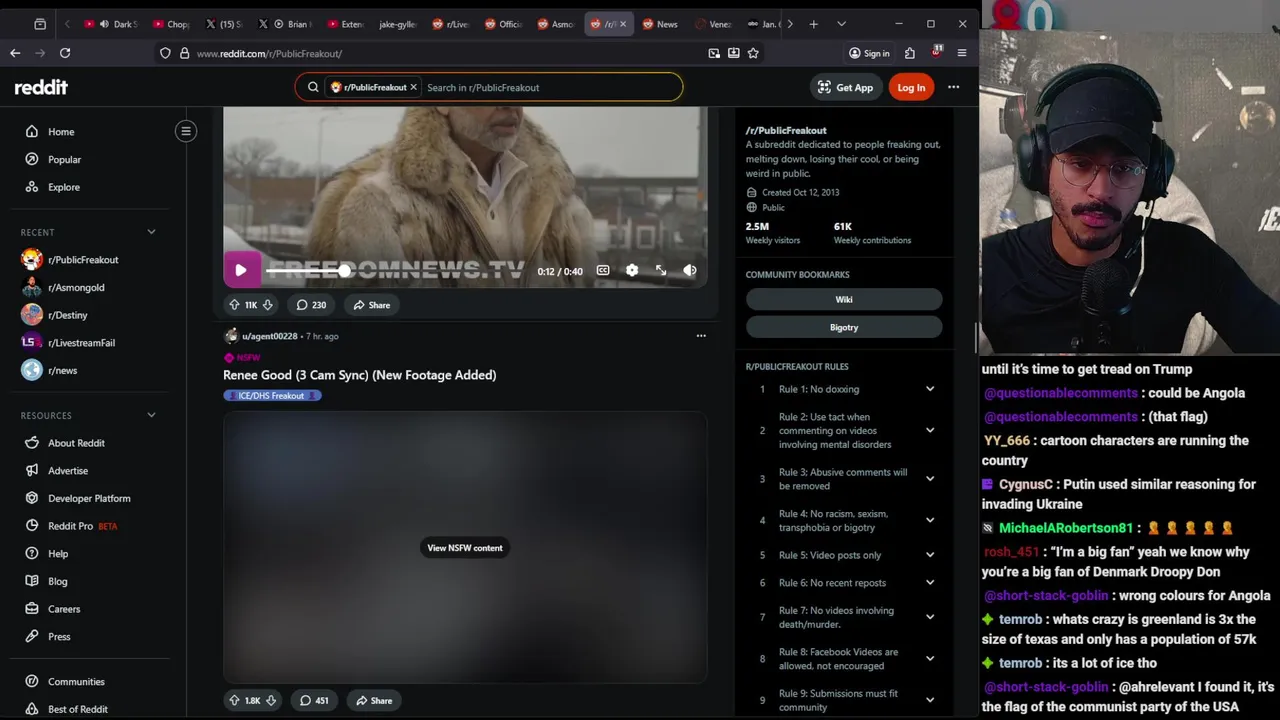Expand Rule 4: No racism, sexism
Screen dimensions: 1280x720
[x=930, y=521]
